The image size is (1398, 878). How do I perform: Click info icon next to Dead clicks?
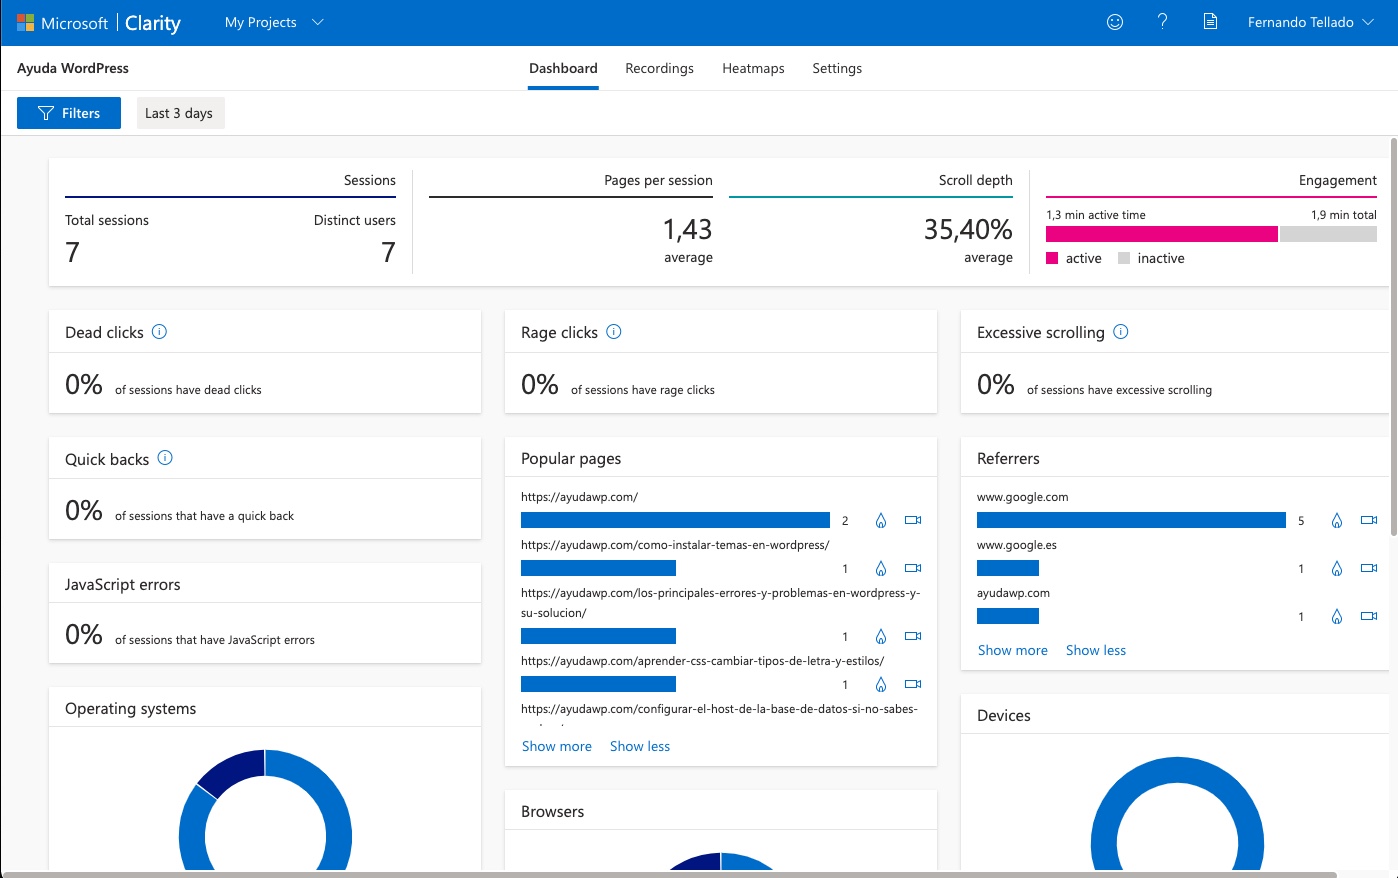[x=159, y=332]
